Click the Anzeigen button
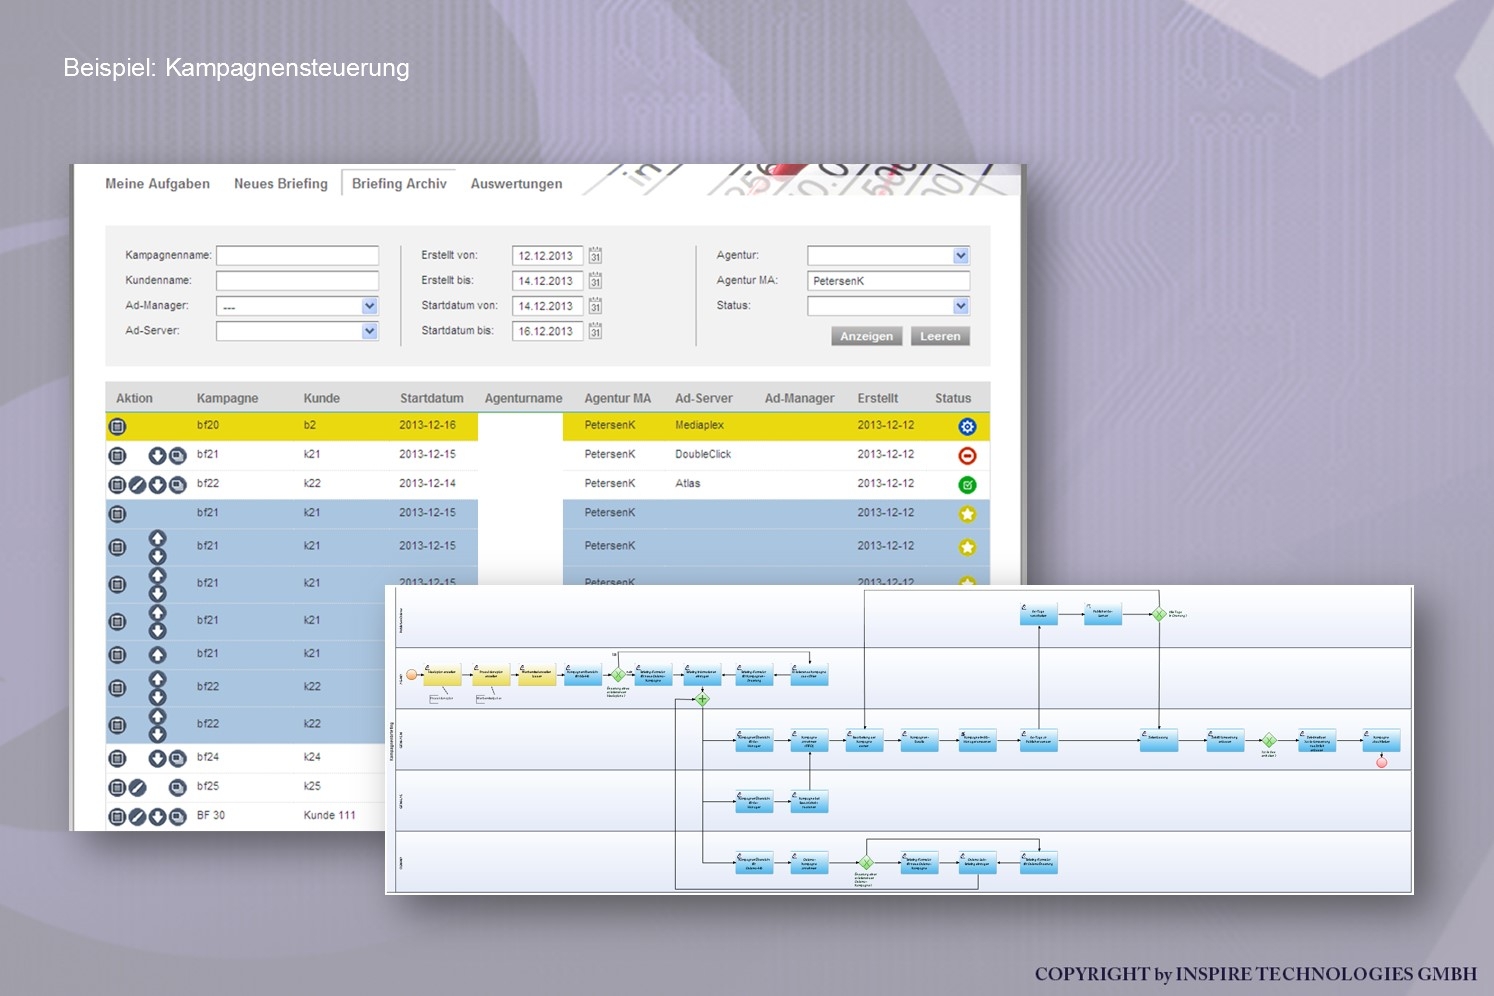 pyautogui.click(x=867, y=336)
